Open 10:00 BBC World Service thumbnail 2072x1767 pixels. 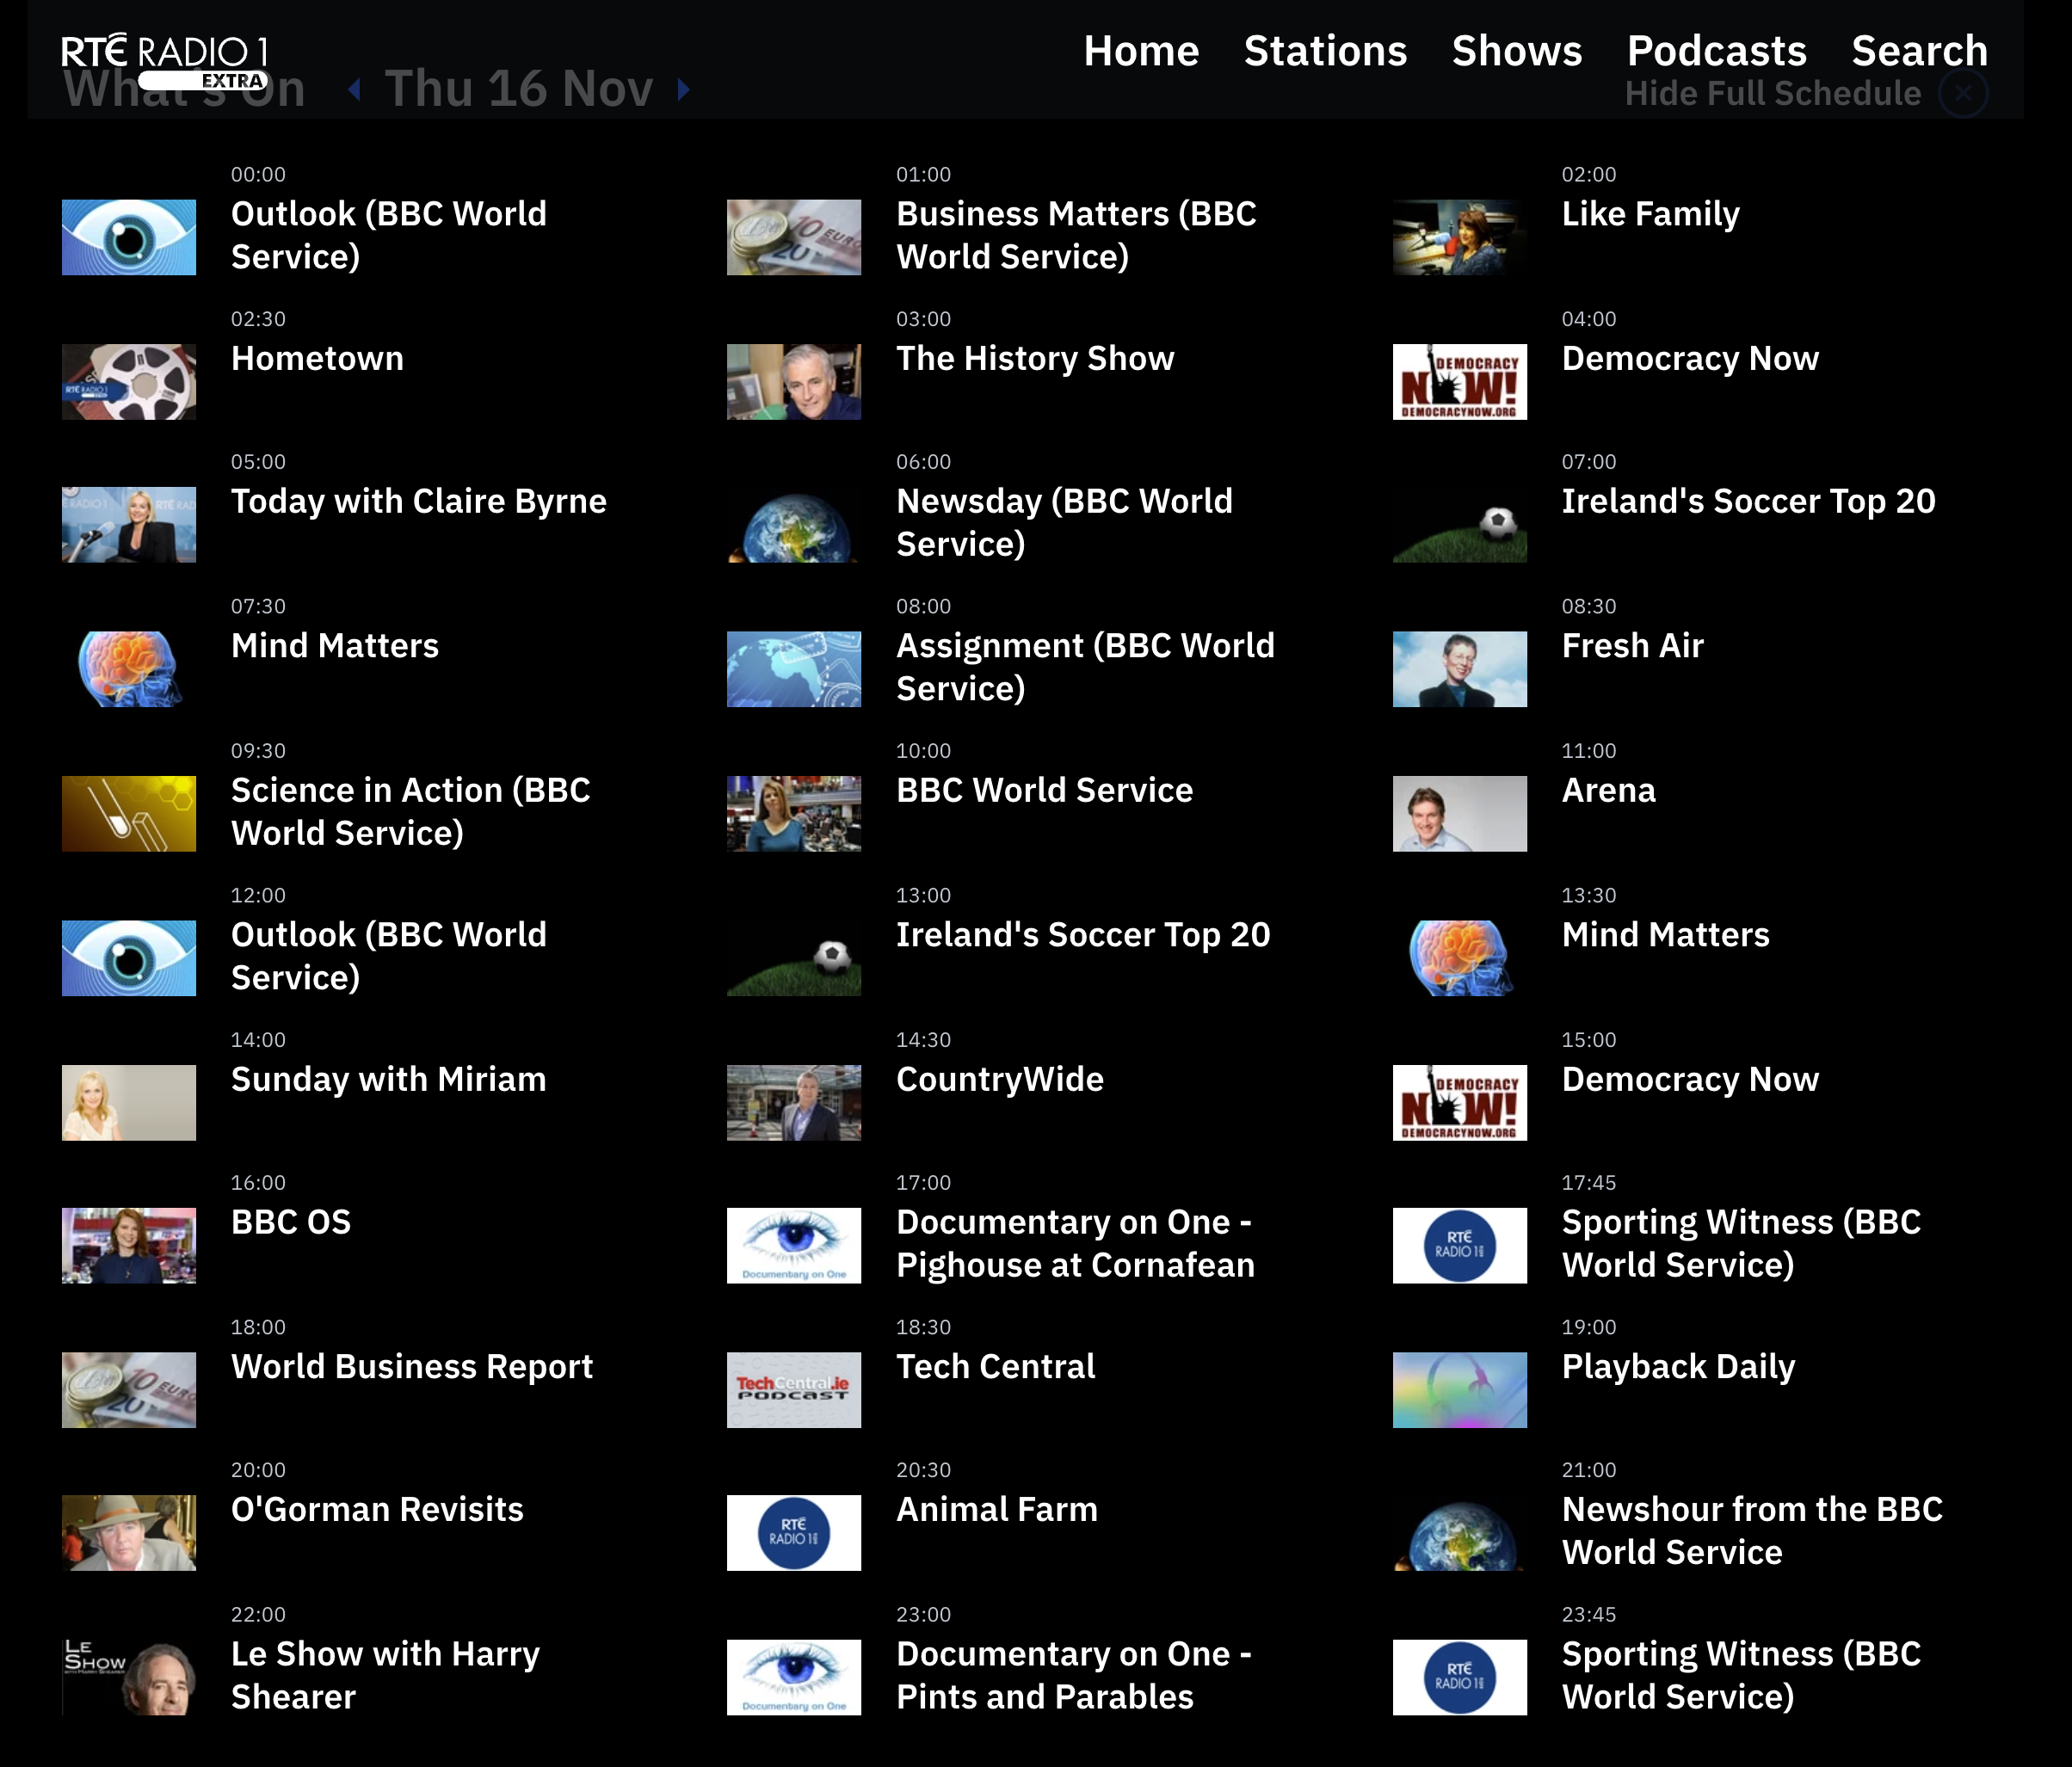pyautogui.click(x=794, y=814)
